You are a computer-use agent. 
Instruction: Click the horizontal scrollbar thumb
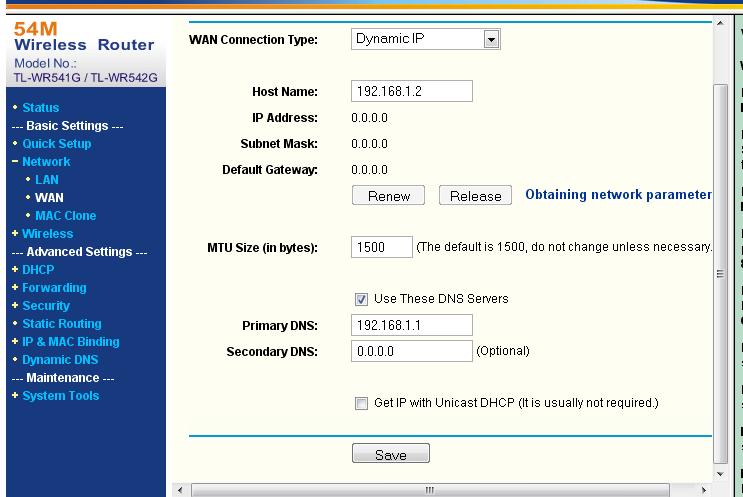(x=430, y=490)
